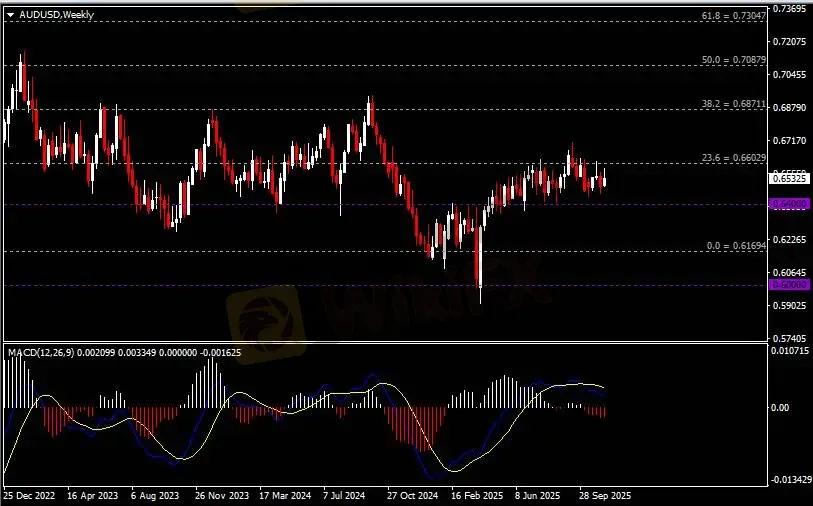The image size is (813, 506).
Task: Click the 0.73695 top price scale value
Action: (x=790, y=9)
